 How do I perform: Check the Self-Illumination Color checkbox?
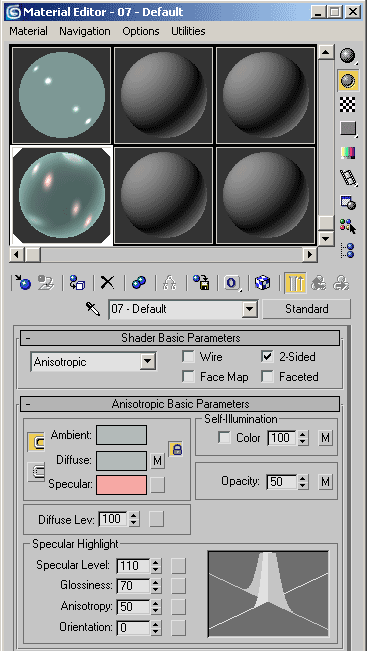pos(225,438)
